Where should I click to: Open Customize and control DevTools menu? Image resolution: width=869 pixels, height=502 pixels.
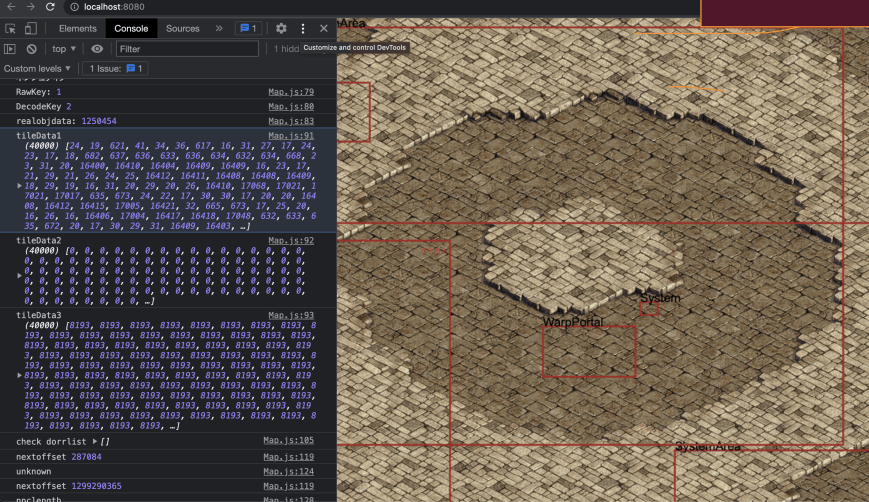tap(303, 28)
